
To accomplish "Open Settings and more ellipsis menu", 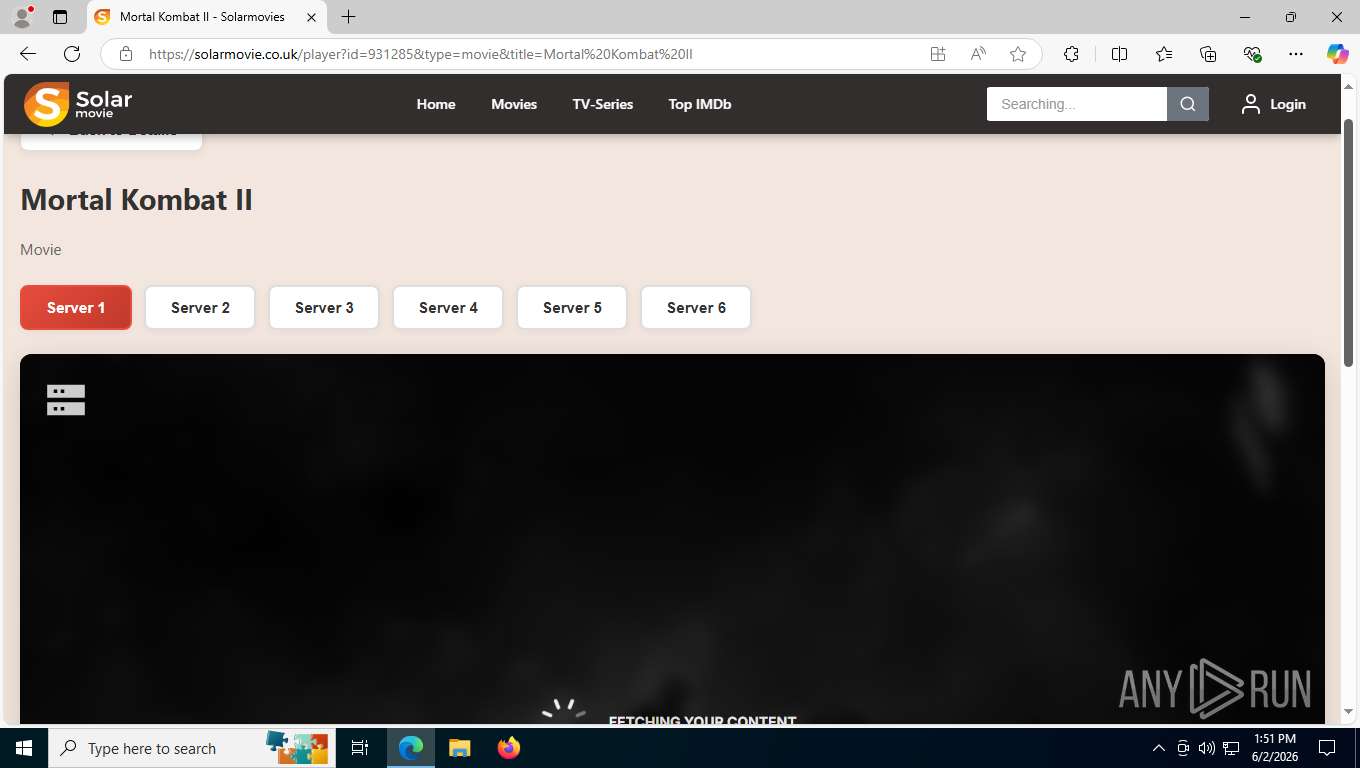I will click(x=1296, y=54).
